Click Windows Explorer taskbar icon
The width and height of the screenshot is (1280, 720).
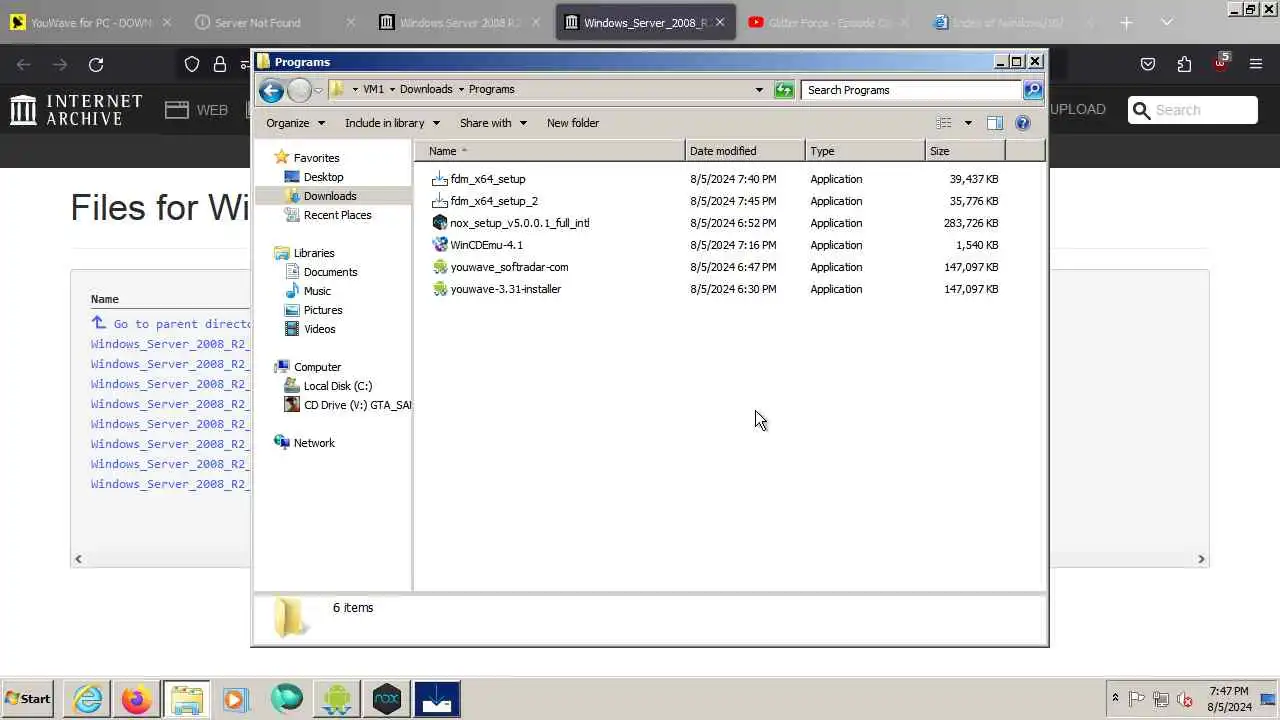click(x=187, y=699)
